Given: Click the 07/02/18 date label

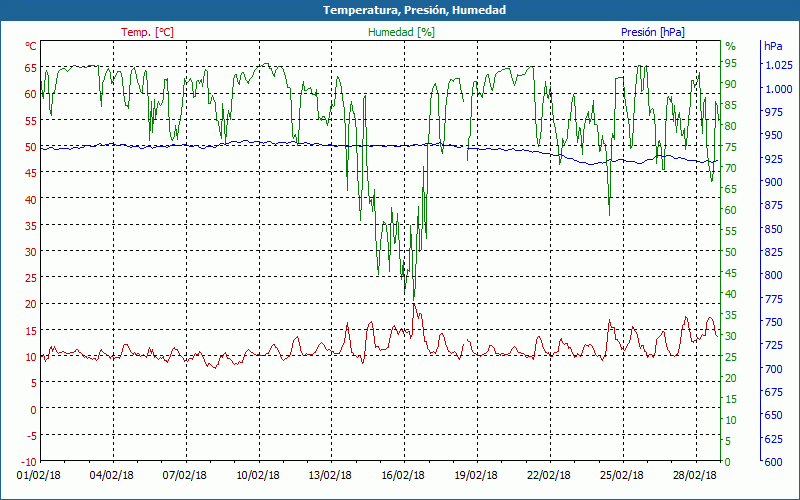Looking at the screenshot, I should [185, 476].
